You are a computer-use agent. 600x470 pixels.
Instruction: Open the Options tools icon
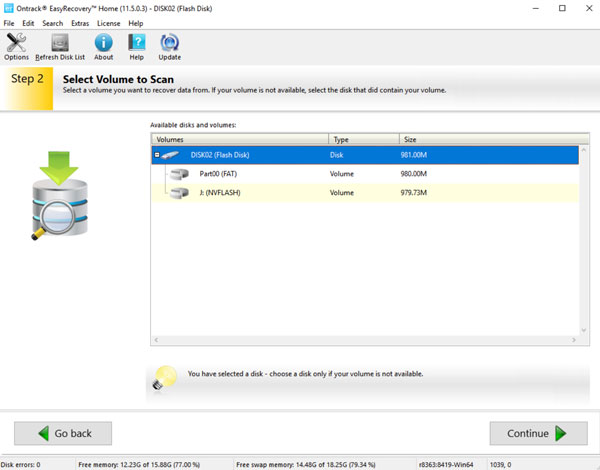coord(16,42)
